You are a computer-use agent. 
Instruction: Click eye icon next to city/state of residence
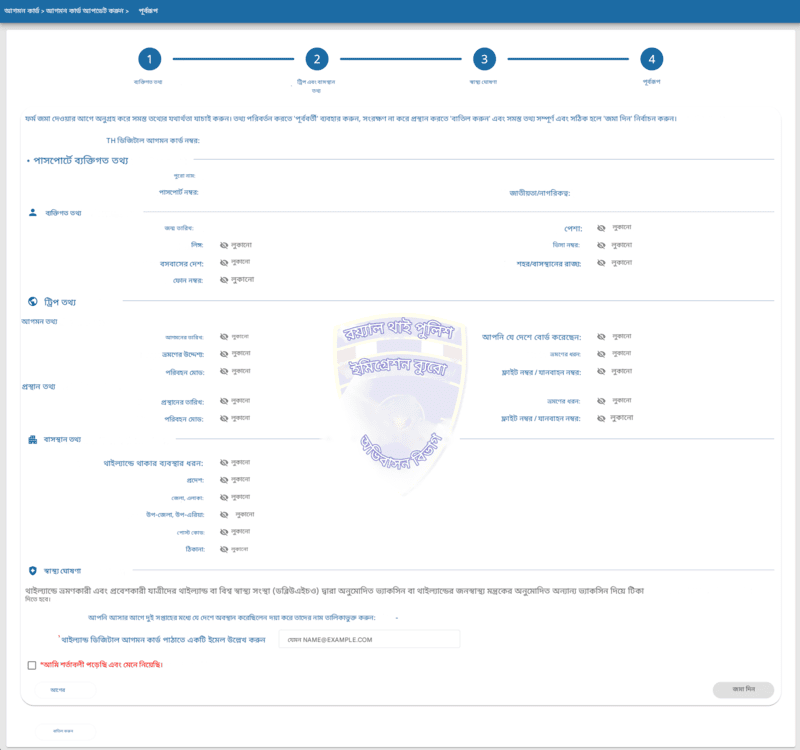[x=601, y=263]
